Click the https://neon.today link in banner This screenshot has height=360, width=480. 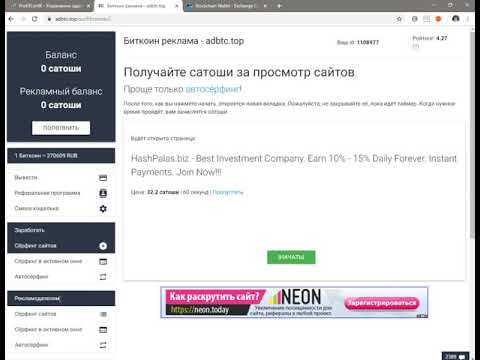point(200,310)
